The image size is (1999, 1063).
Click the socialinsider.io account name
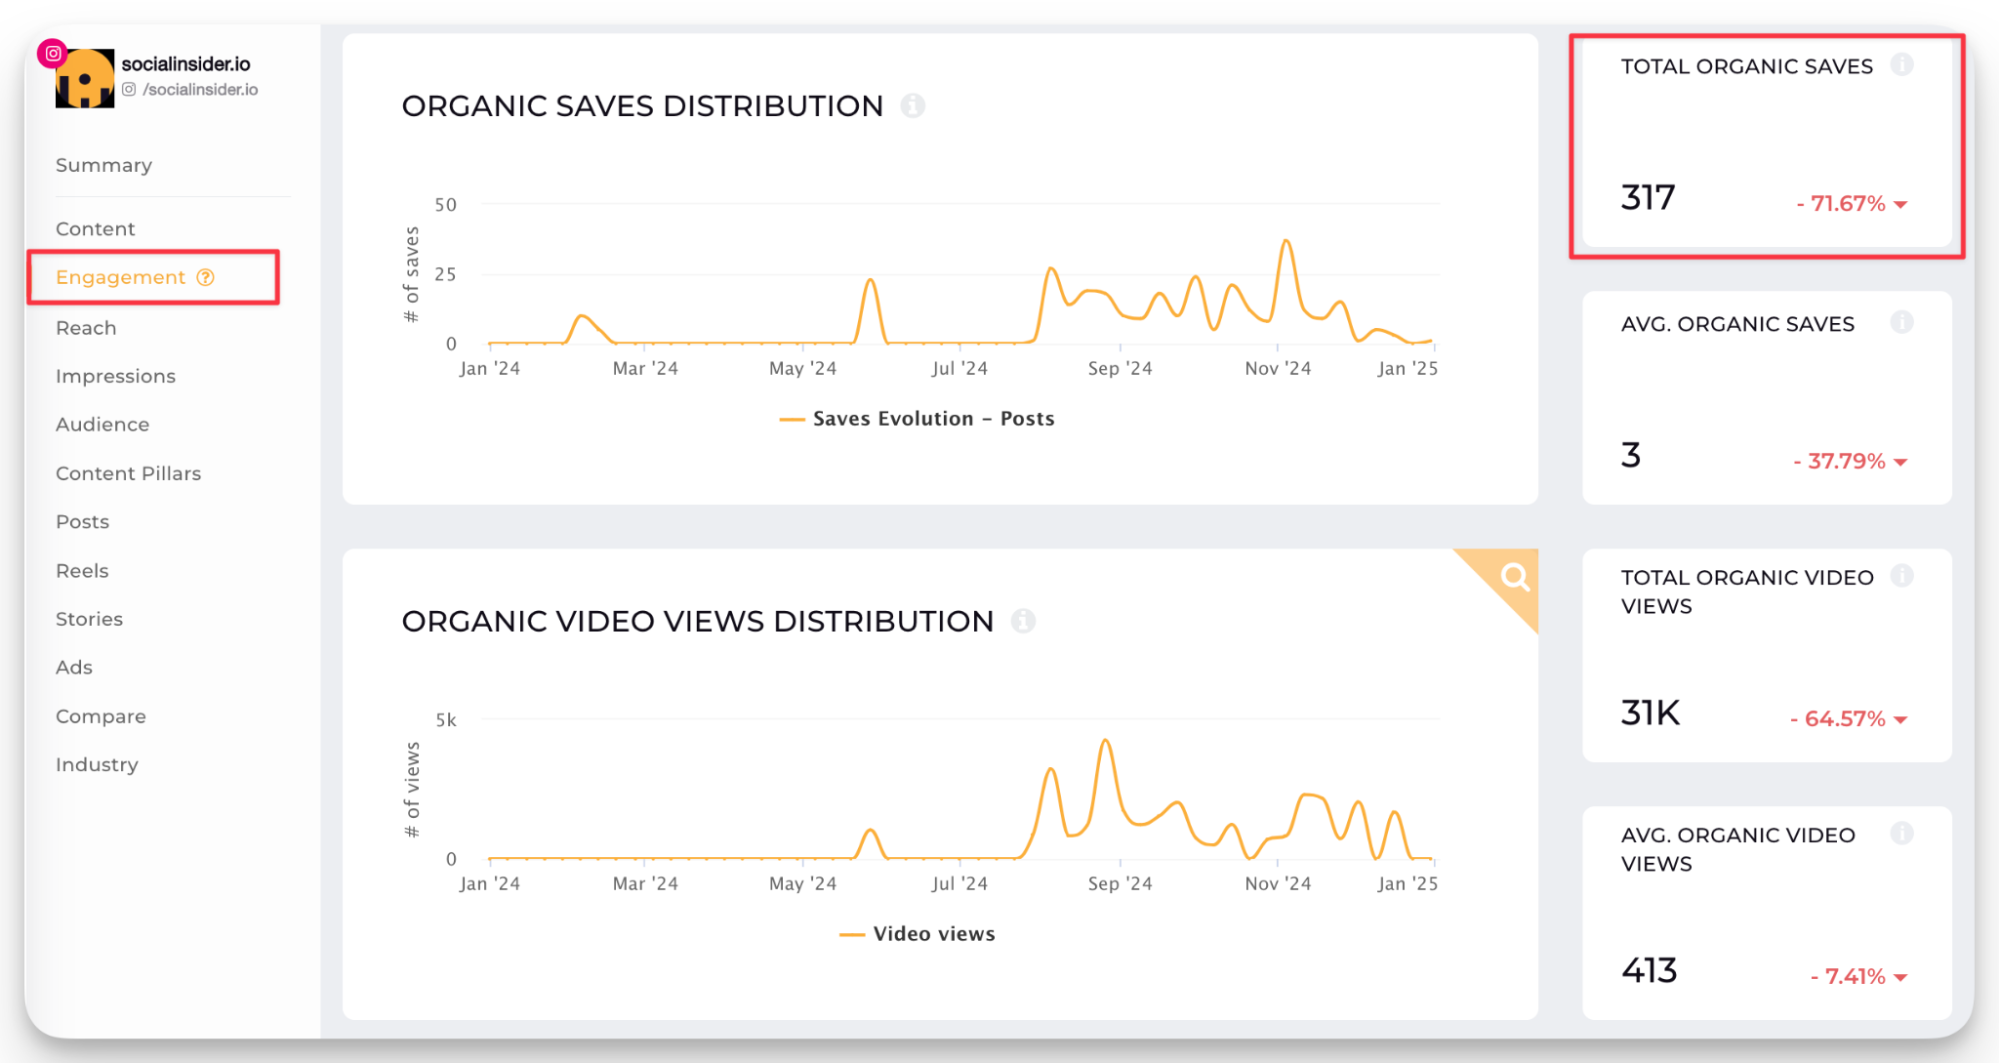pos(186,63)
